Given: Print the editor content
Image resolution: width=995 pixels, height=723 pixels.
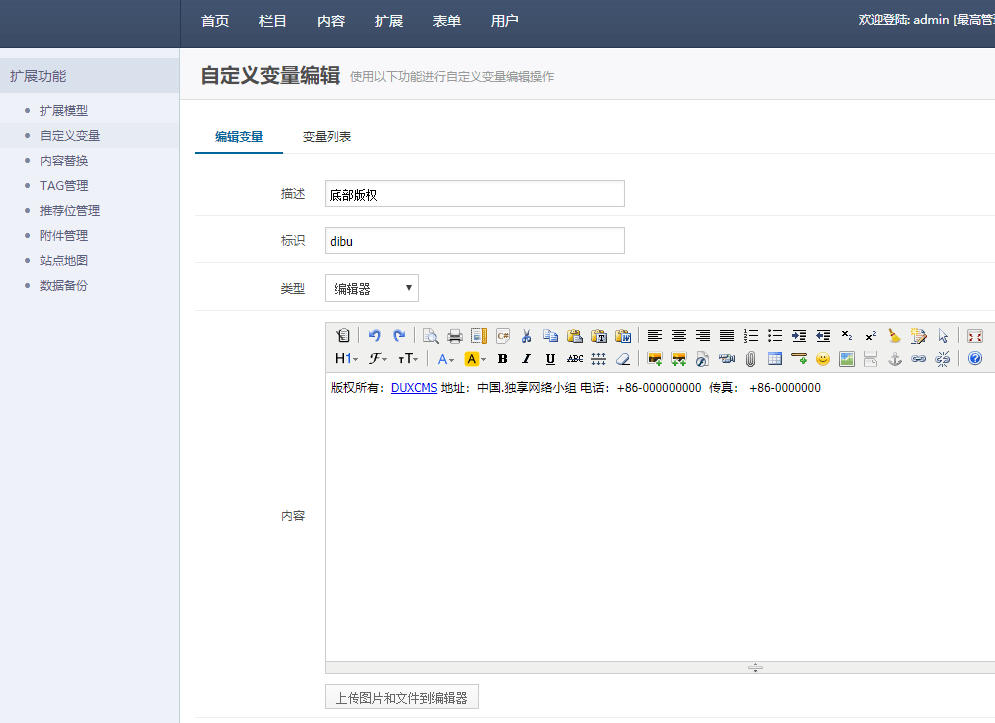Looking at the screenshot, I should click(x=454, y=335).
